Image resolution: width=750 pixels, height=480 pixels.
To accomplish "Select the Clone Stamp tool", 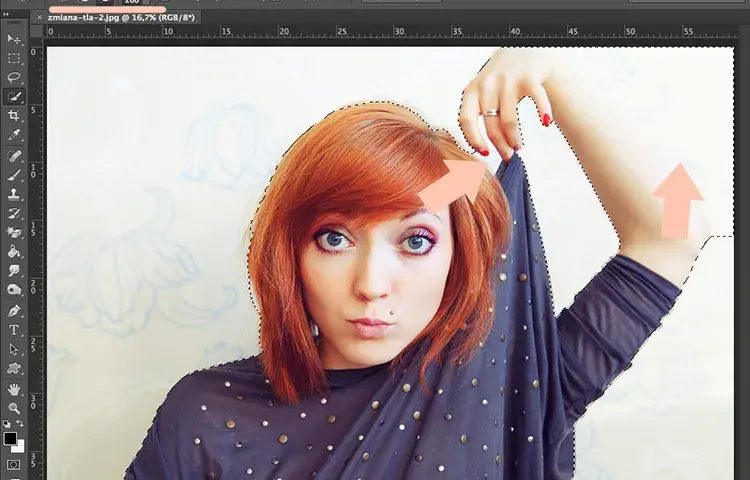I will pyautogui.click(x=14, y=194).
